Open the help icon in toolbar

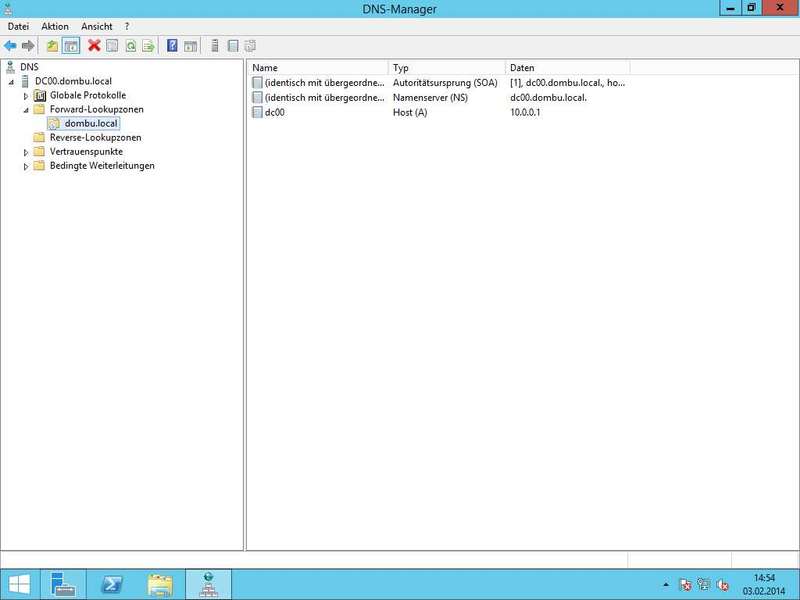pyautogui.click(x=172, y=45)
